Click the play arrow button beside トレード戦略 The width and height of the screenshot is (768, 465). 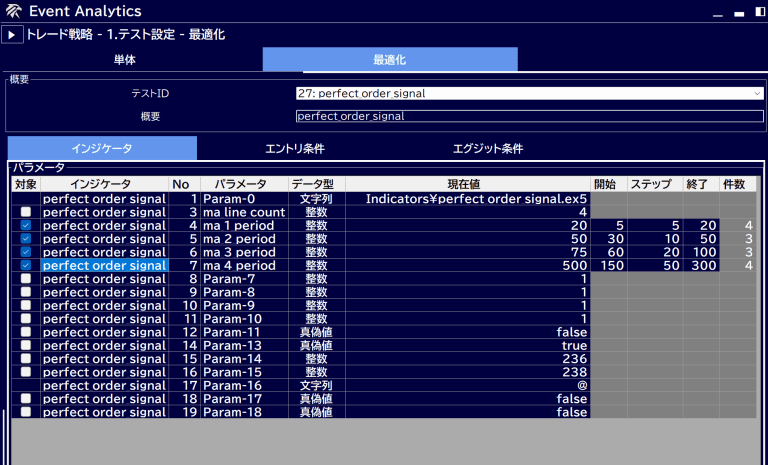coord(12,35)
